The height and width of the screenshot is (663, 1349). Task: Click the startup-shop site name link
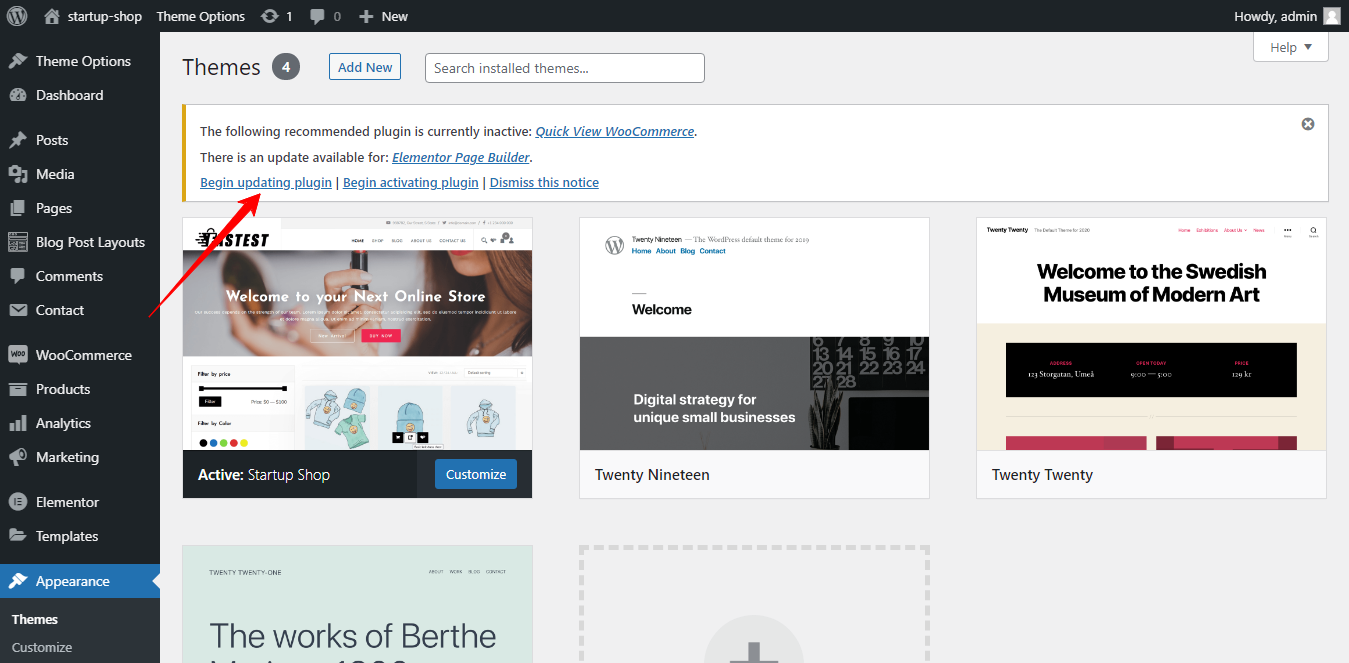(x=105, y=16)
